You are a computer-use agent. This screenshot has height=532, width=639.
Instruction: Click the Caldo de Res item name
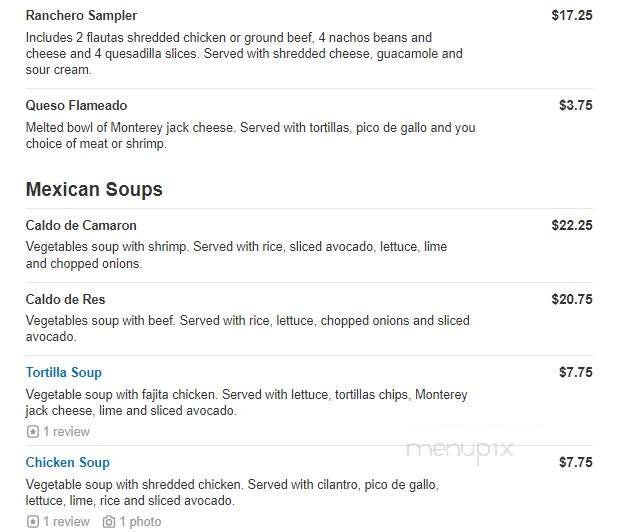65,300
